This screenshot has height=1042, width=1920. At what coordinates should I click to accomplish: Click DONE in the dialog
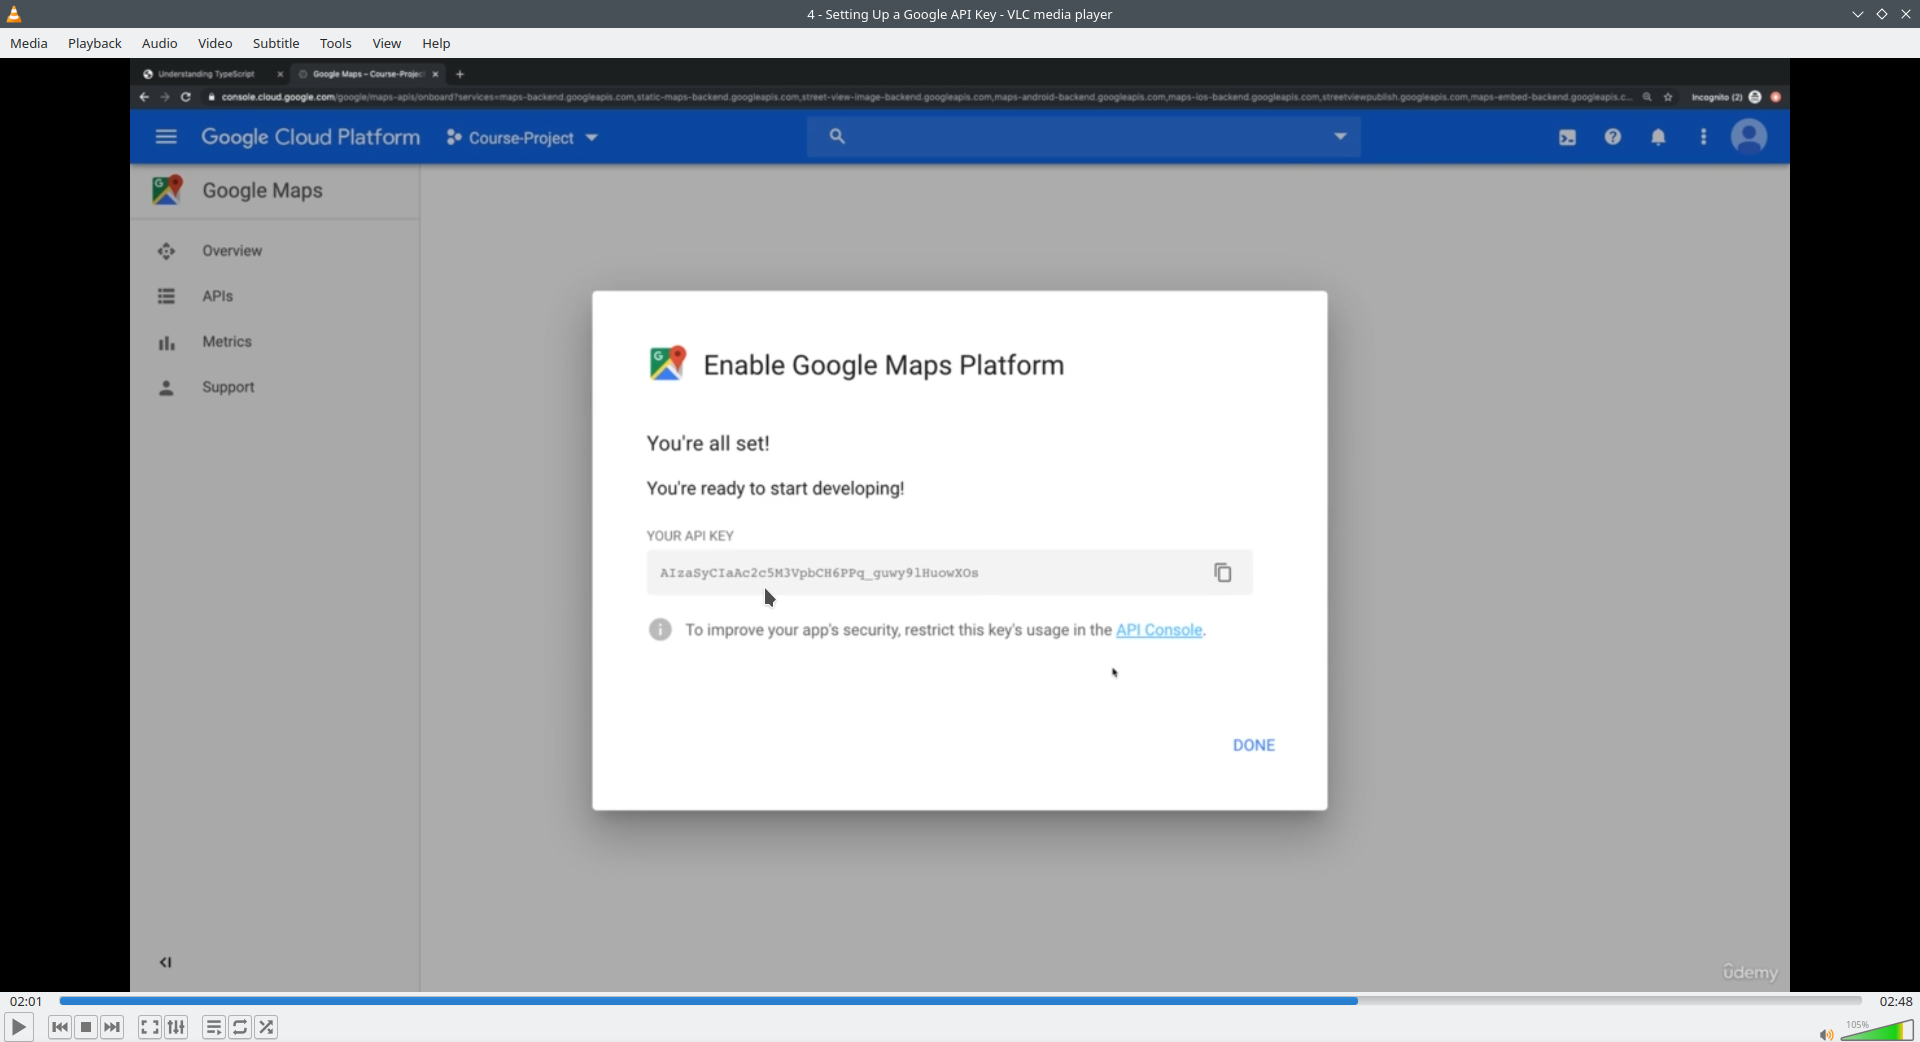tap(1254, 745)
